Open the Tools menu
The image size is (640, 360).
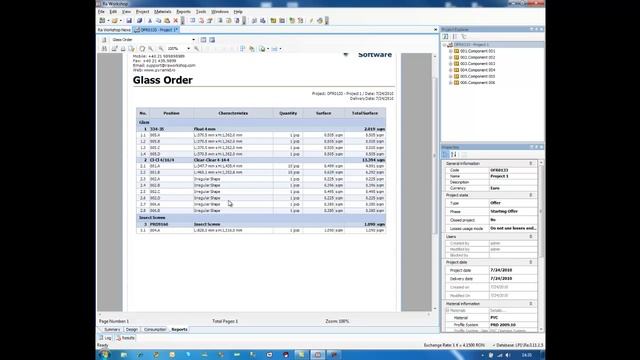[x=201, y=12]
